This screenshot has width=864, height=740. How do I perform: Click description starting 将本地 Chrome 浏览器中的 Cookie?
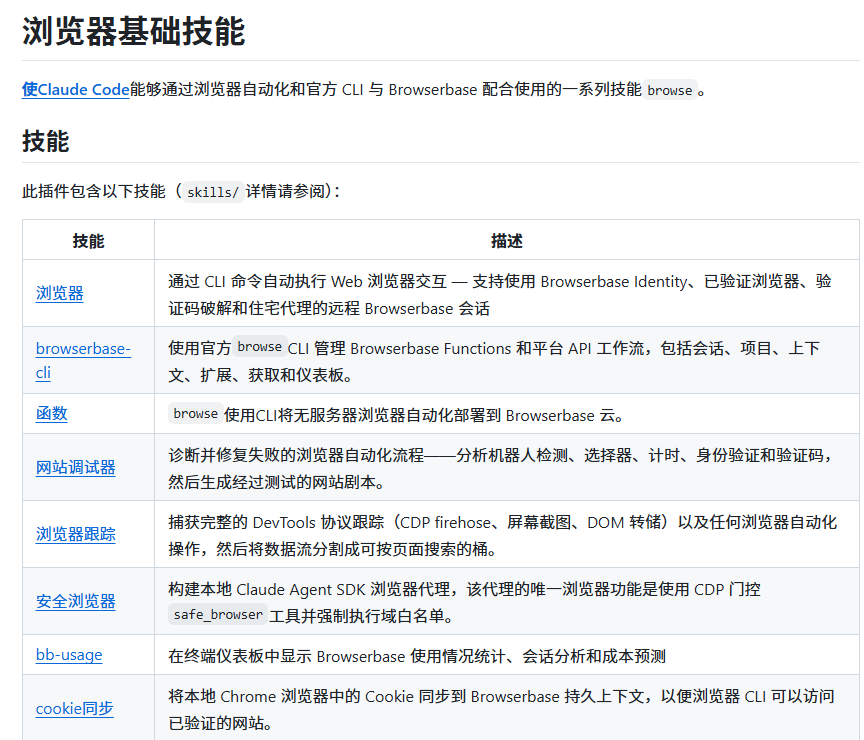501,710
